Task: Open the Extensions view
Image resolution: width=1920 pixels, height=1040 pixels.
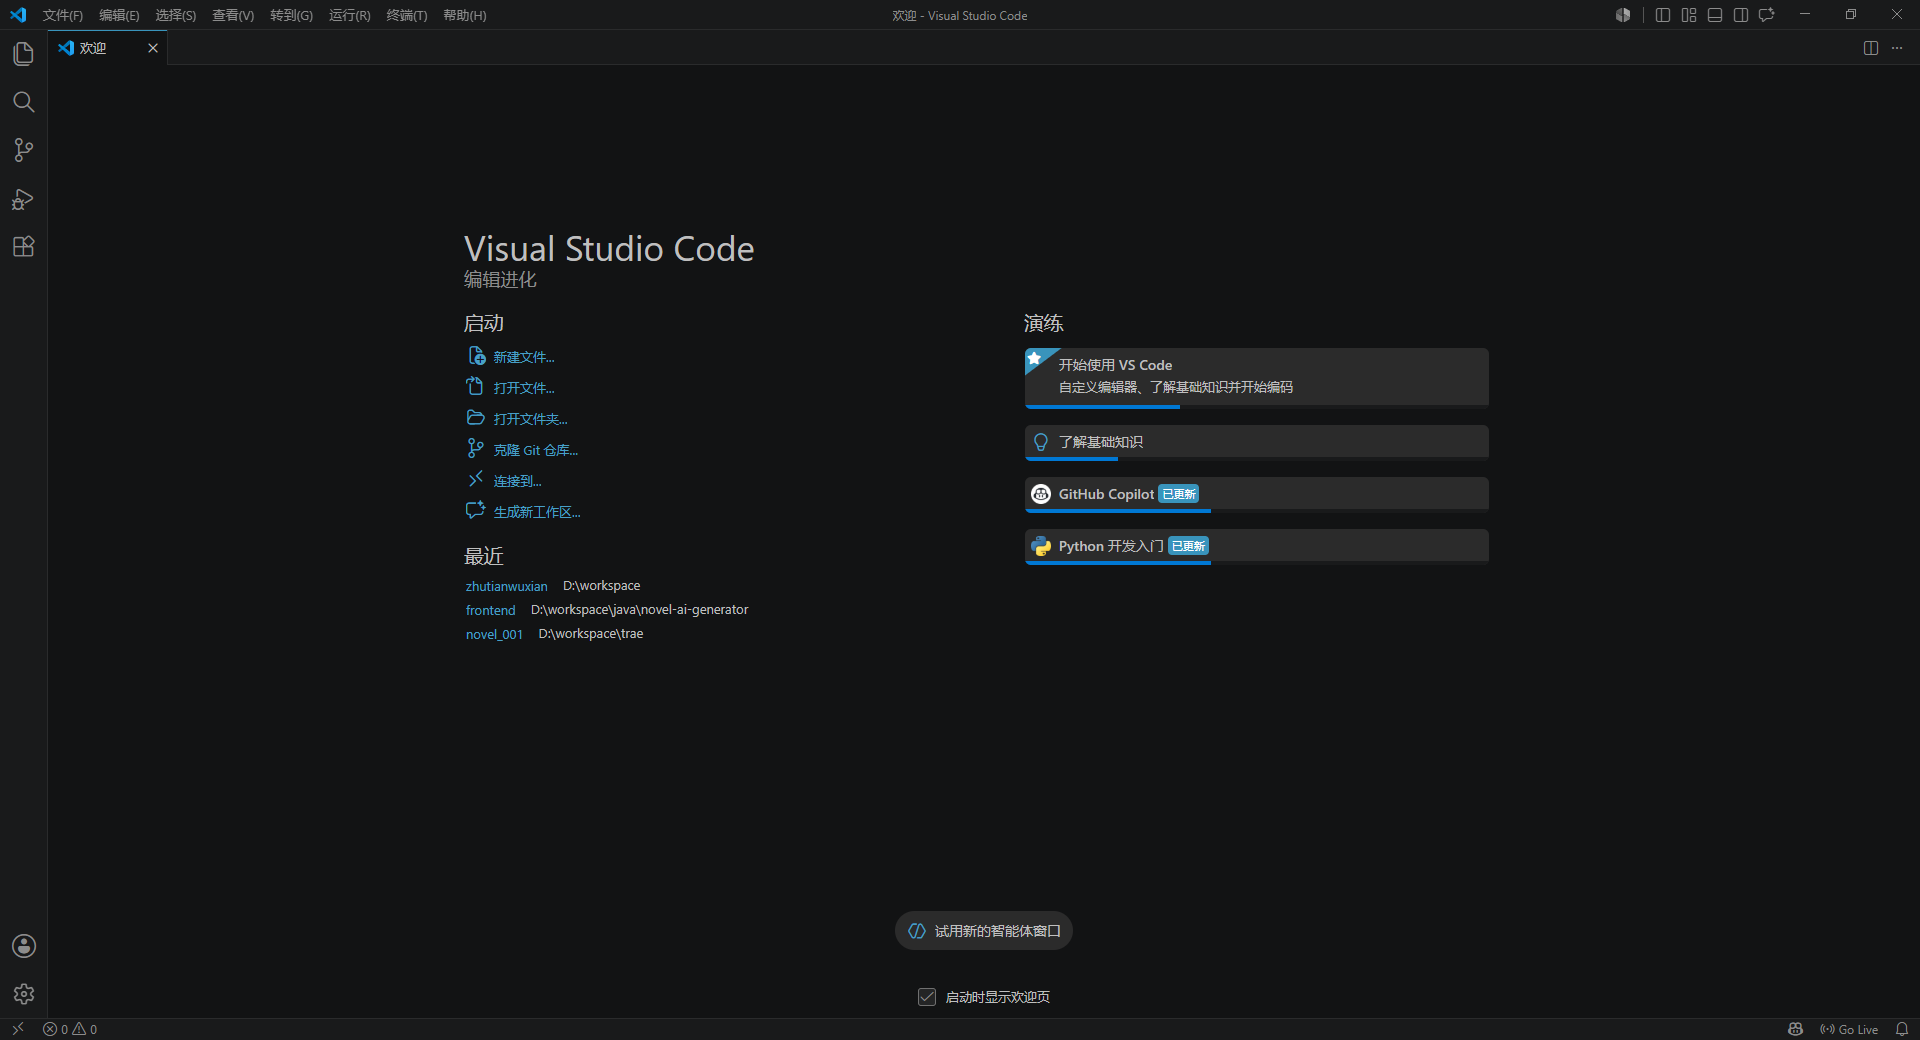Action: point(23,247)
